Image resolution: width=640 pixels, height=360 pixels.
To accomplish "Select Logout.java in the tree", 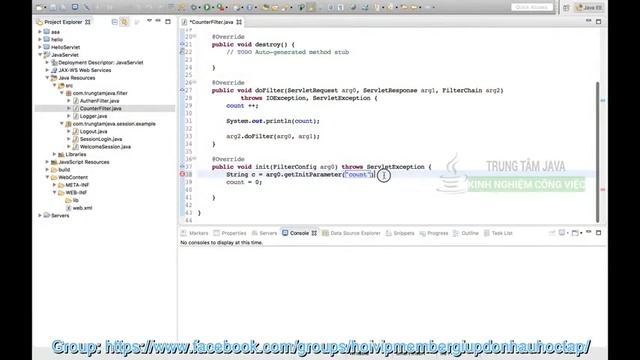I will [x=93, y=131].
